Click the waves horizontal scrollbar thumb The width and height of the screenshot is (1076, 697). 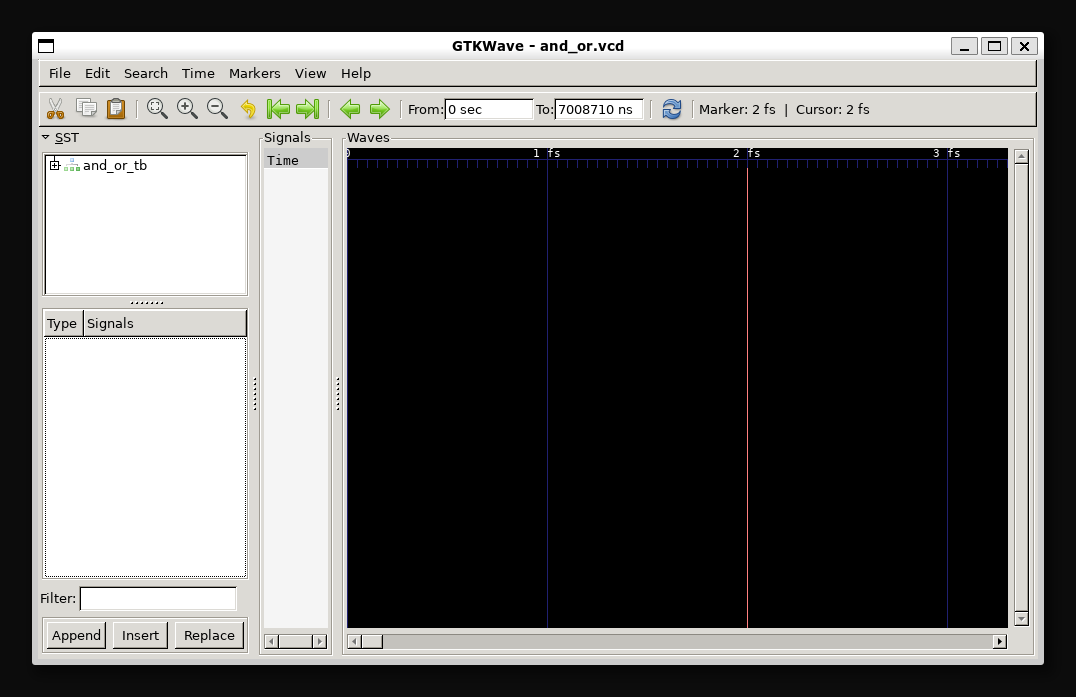click(372, 641)
